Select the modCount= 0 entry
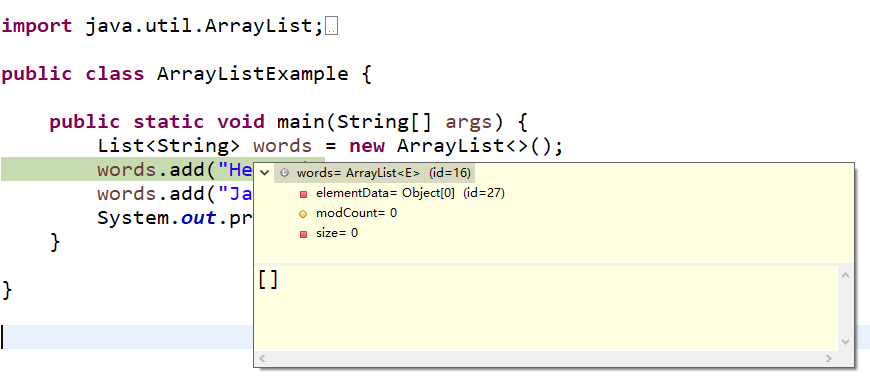This screenshot has width=870, height=381. [356, 213]
